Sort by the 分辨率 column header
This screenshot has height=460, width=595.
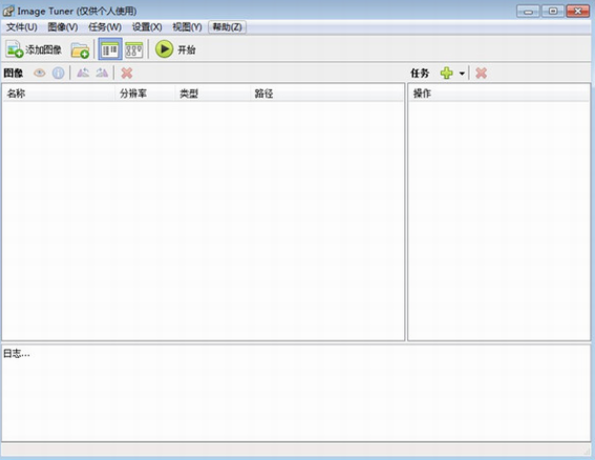point(145,93)
